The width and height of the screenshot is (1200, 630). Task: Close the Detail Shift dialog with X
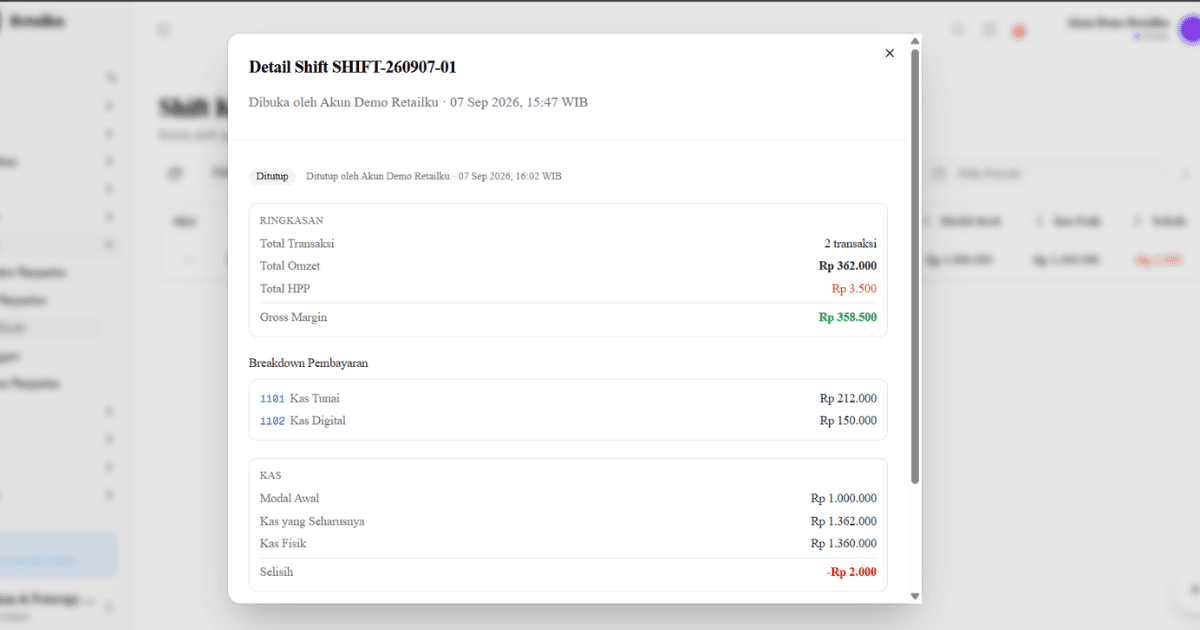coord(889,53)
